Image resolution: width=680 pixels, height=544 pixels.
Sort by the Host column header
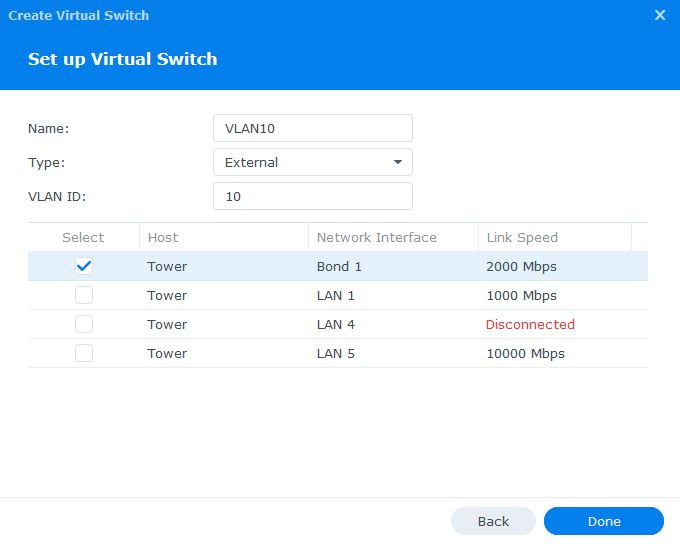[163, 237]
